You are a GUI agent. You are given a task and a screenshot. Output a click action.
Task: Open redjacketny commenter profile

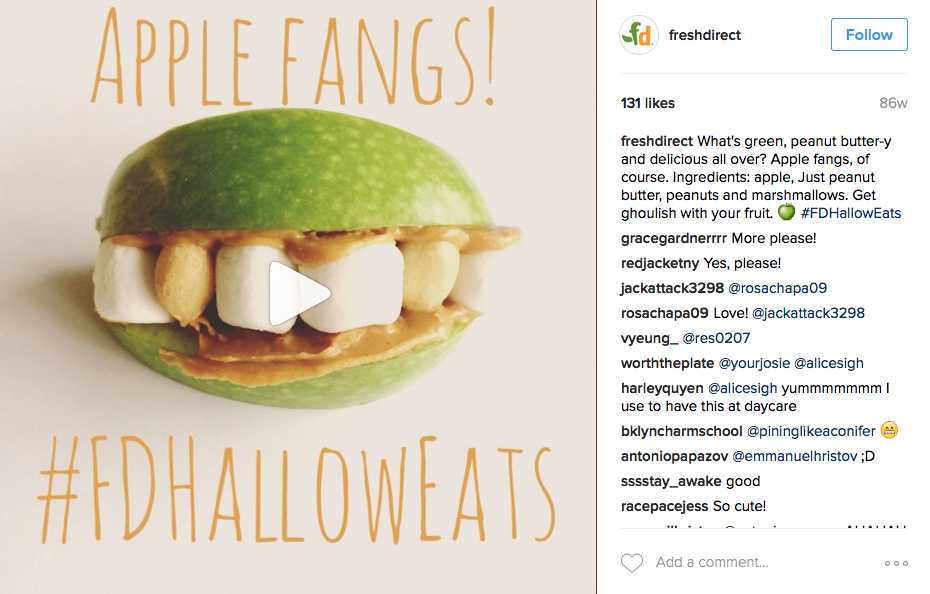659,263
